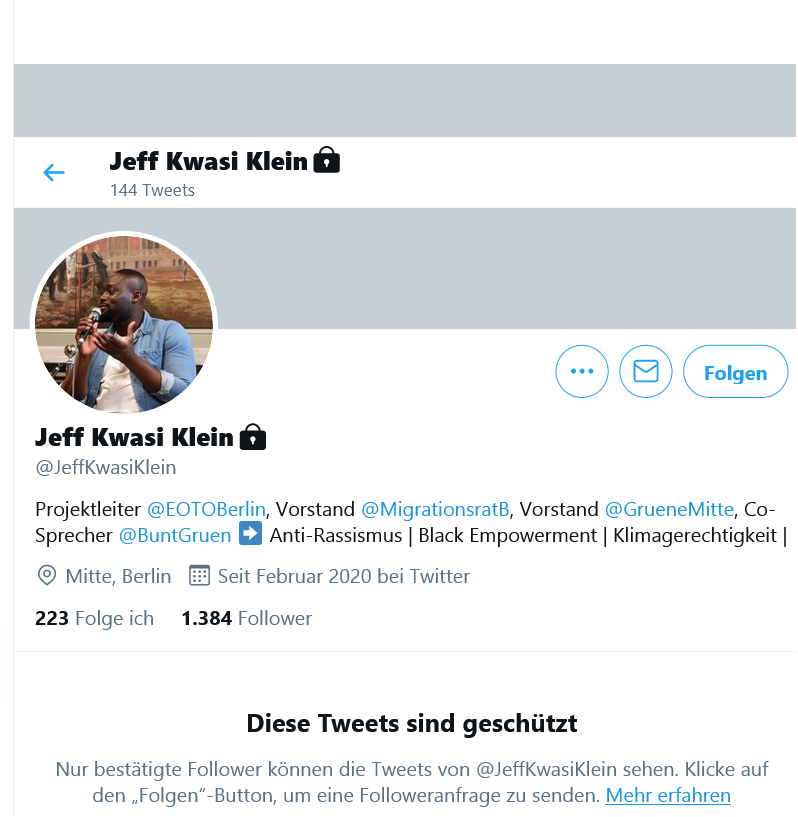This screenshot has width=798, height=817.
Task: Click the calendar icon next to join date
Action: click(200, 576)
